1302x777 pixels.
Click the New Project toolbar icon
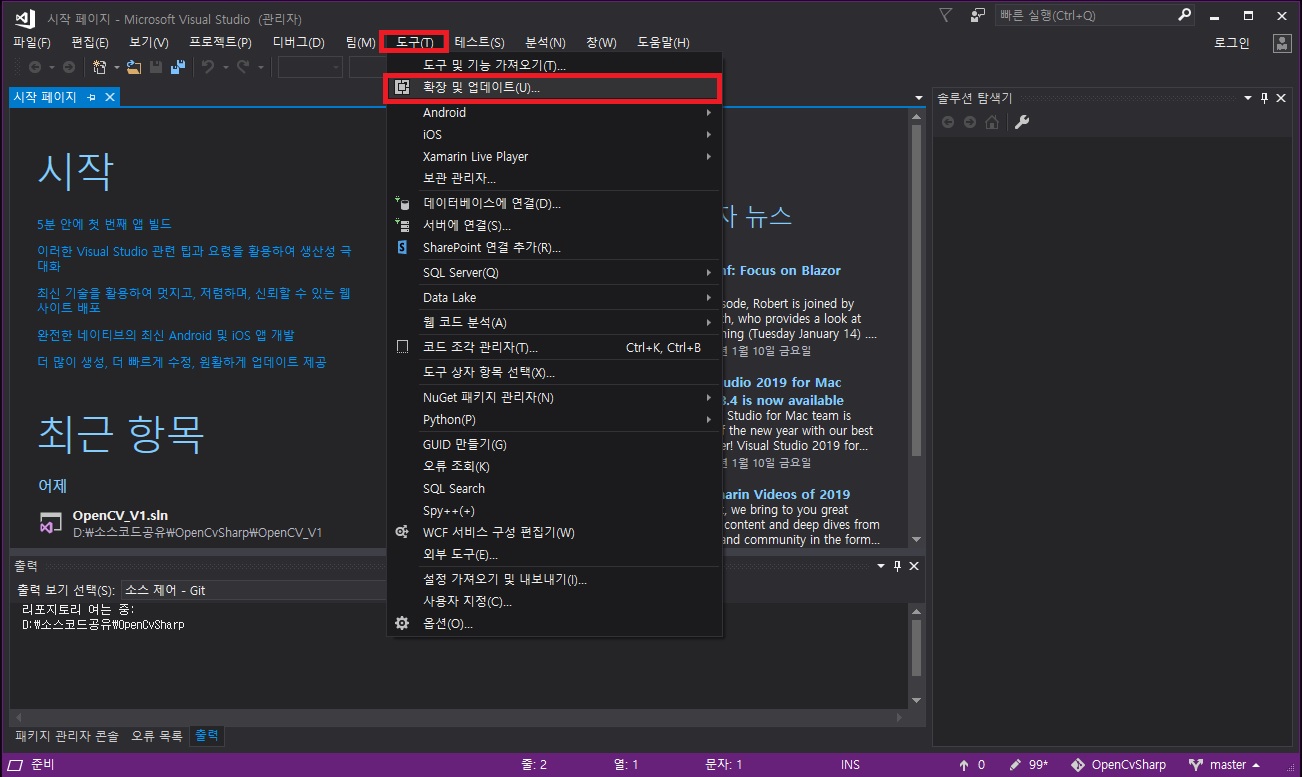(x=99, y=67)
